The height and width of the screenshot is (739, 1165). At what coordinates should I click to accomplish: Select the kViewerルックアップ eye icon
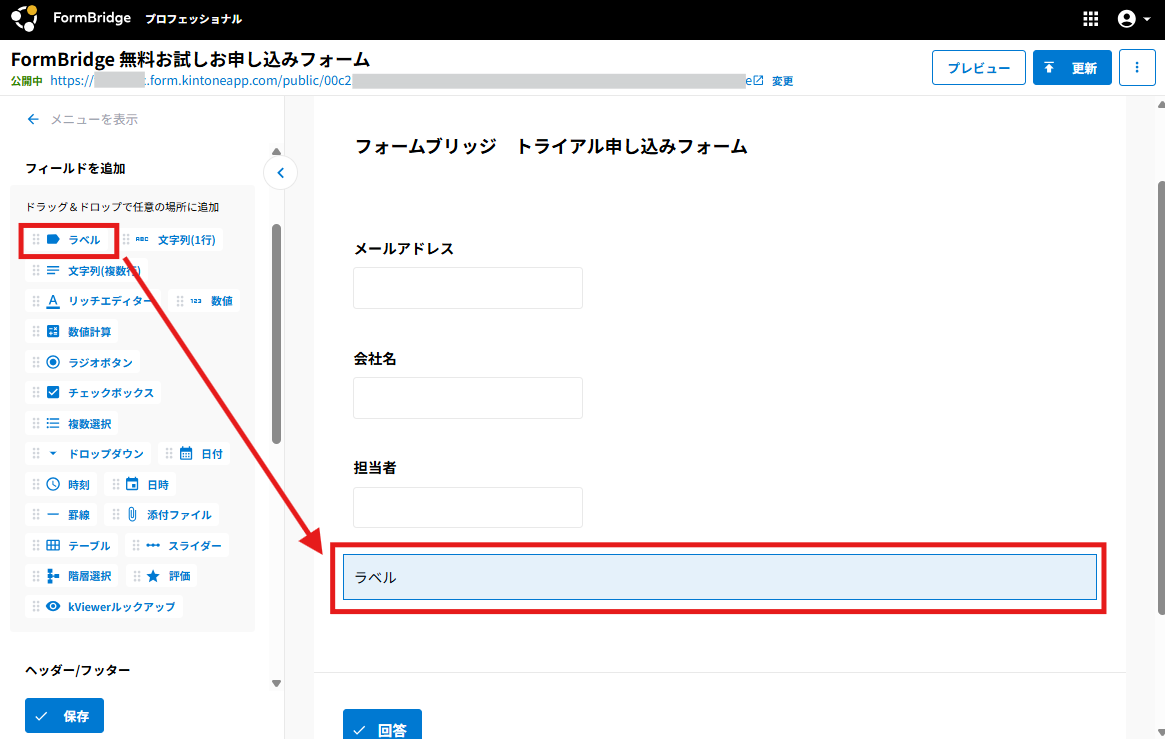pyautogui.click(x=53, y=606)
